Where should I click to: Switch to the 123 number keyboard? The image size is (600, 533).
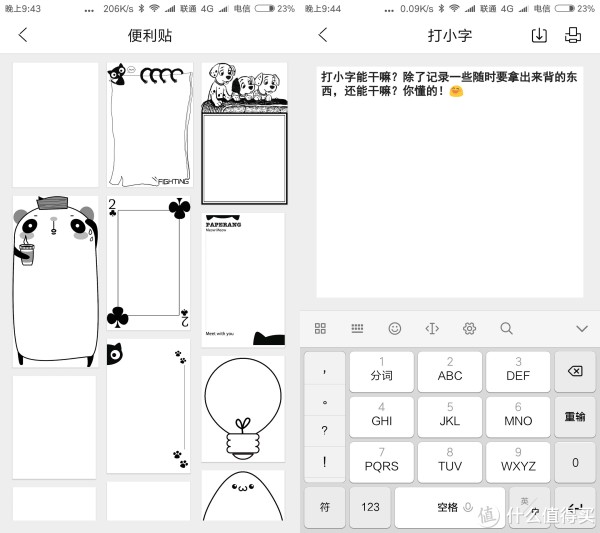370,507
